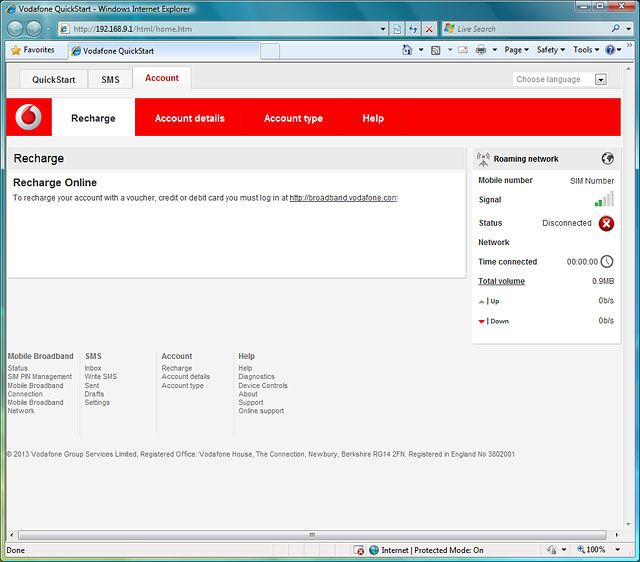Click the browser Stop loading button
This screenshot has width=640, height=562.
click(429, 29)
